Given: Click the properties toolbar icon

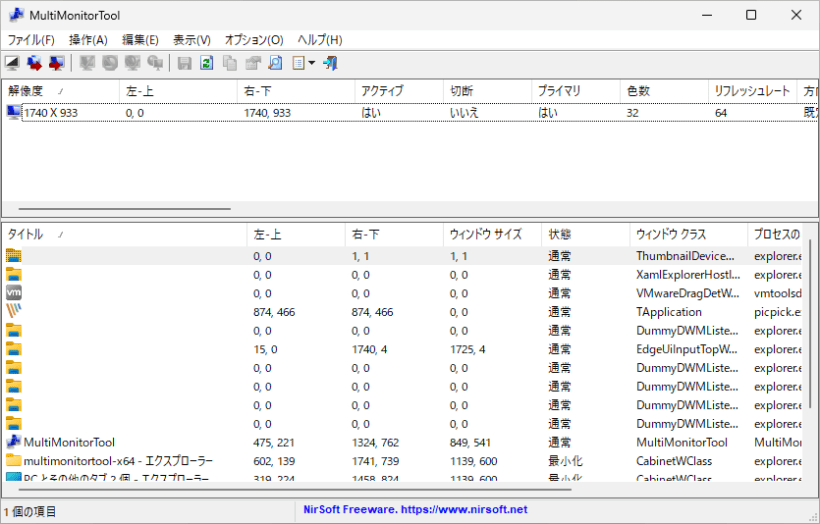Looking at the screenshot, I should click(x=253, y=63).
